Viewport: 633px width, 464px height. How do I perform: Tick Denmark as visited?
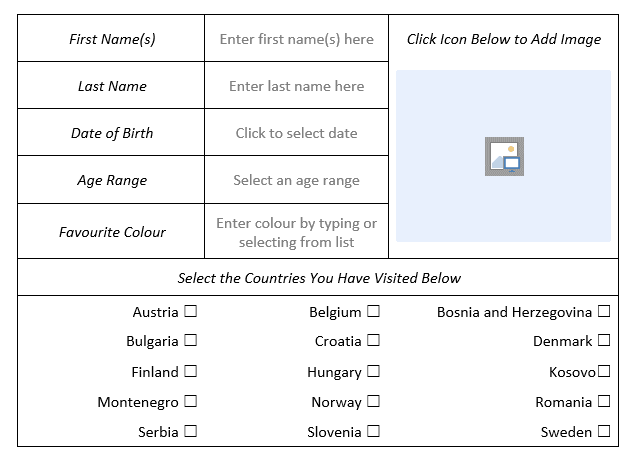603,341
